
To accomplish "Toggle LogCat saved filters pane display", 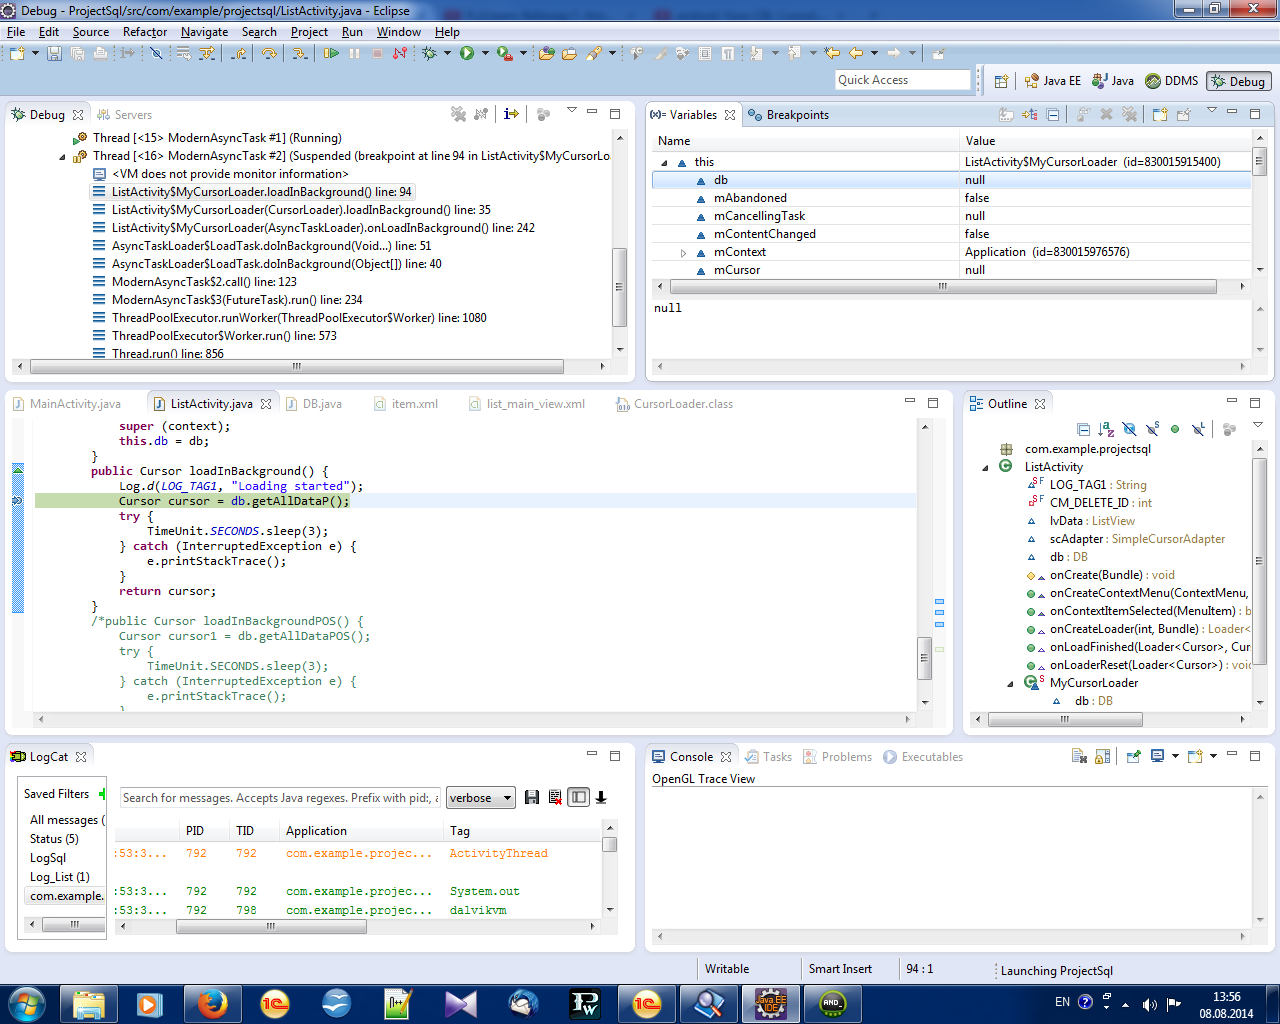I will (x=578, y=797).
